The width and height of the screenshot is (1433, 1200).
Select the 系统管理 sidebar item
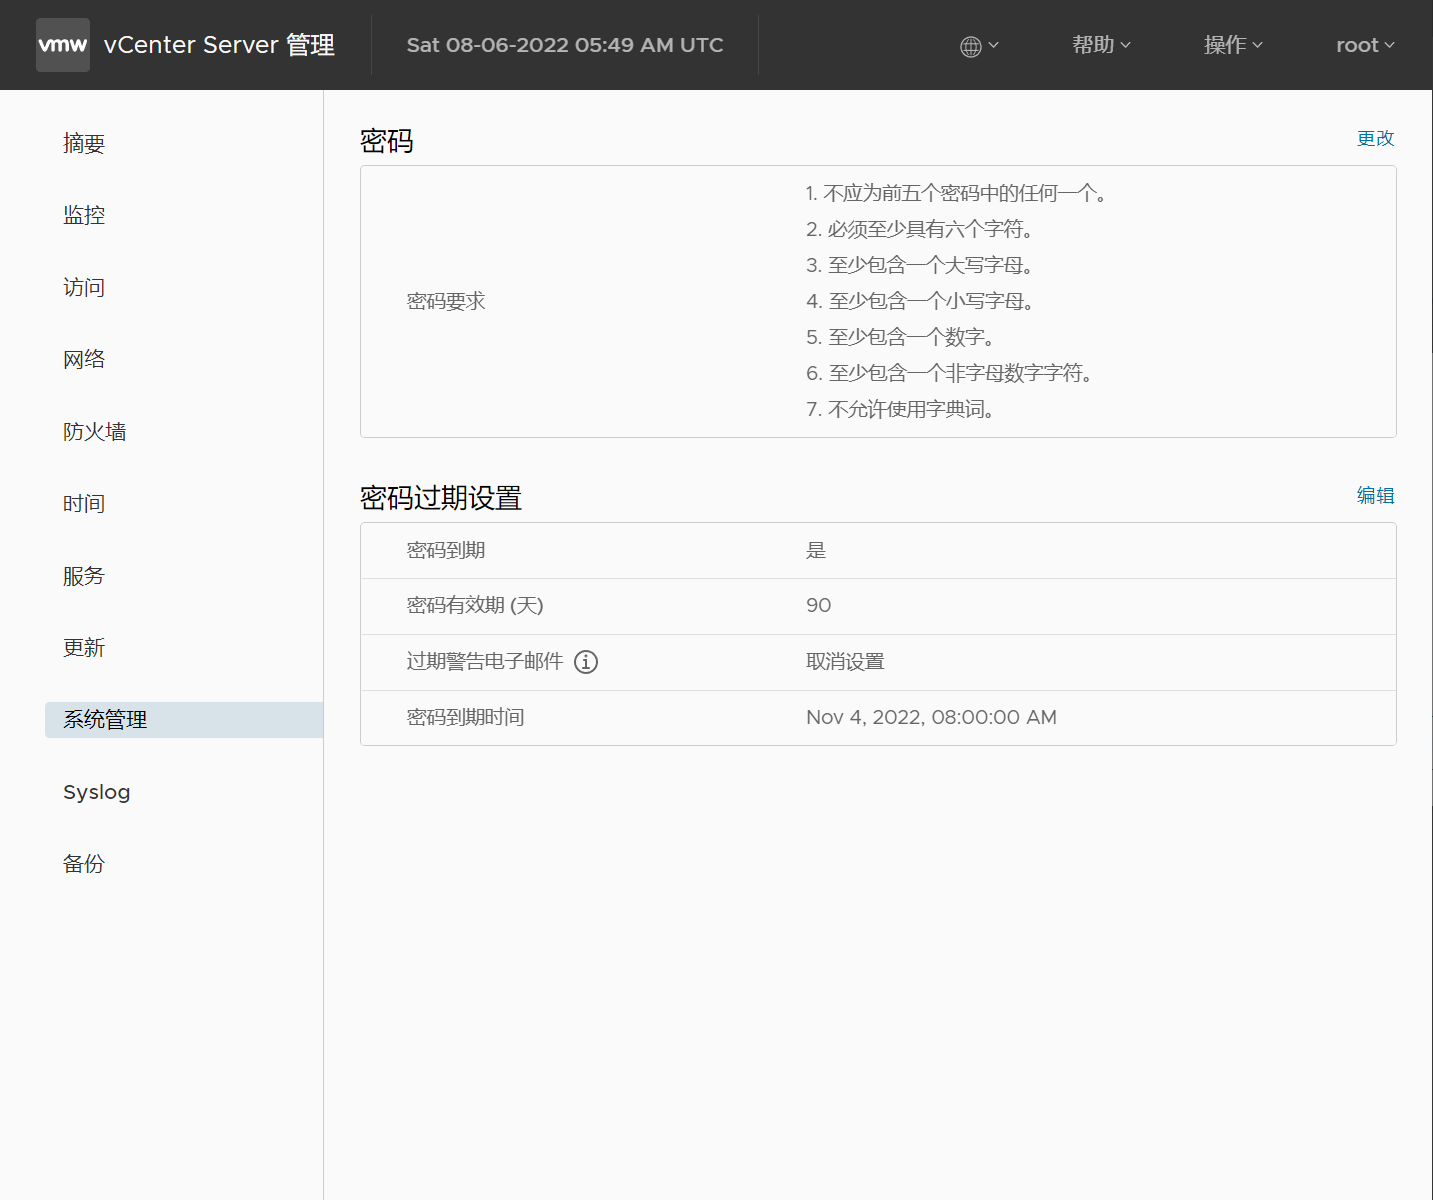[x=184, y=720]
